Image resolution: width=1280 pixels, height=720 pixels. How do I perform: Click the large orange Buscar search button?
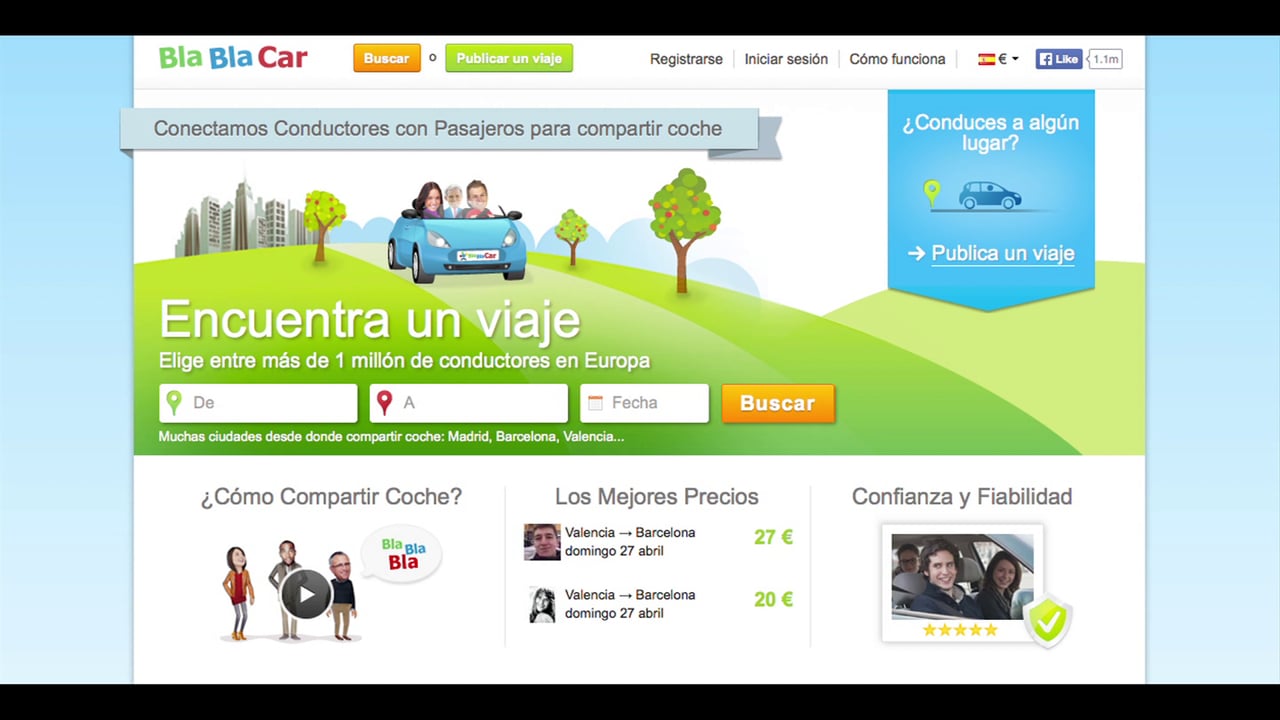tap(778, 403)
